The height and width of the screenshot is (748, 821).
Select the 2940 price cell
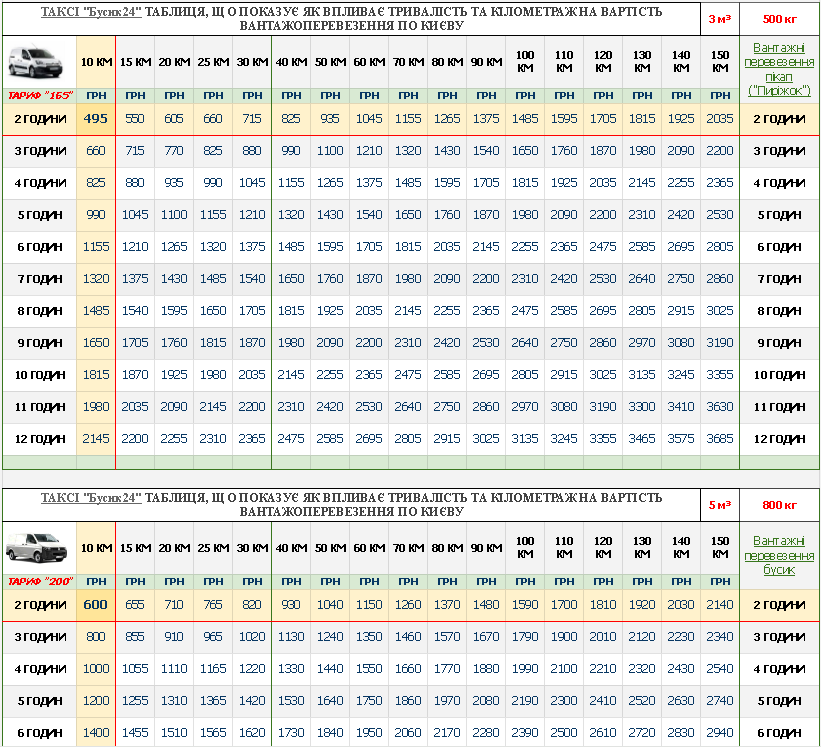[x=719, y=733]
